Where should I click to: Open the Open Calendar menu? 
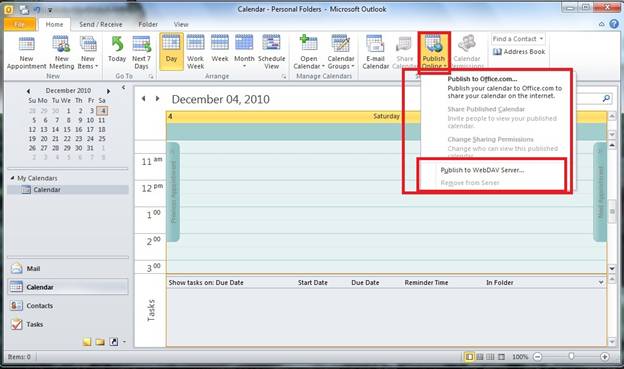click(309, 52)
